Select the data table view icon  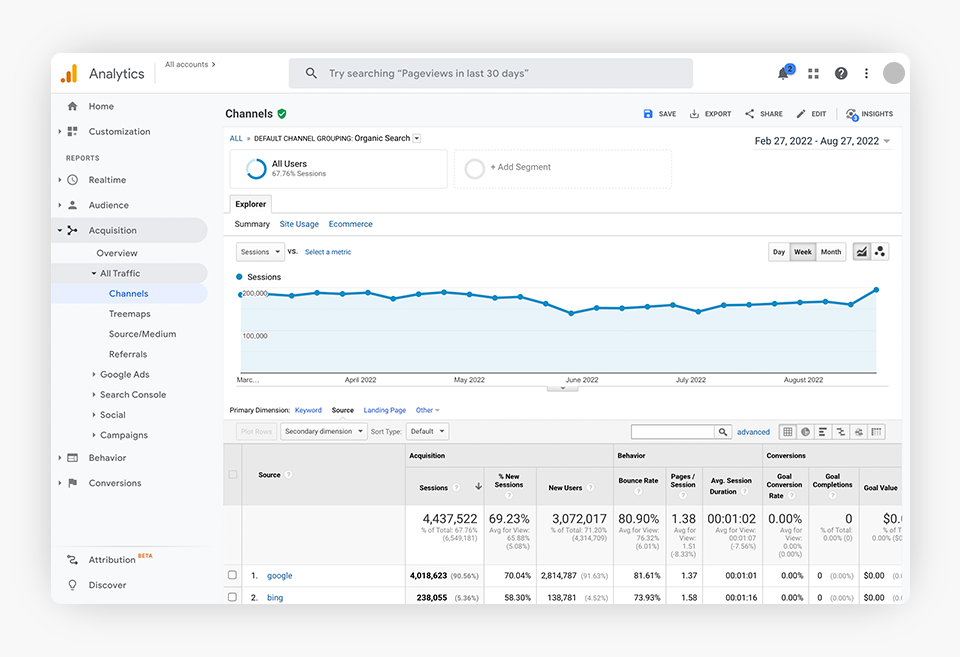[787, 432]
